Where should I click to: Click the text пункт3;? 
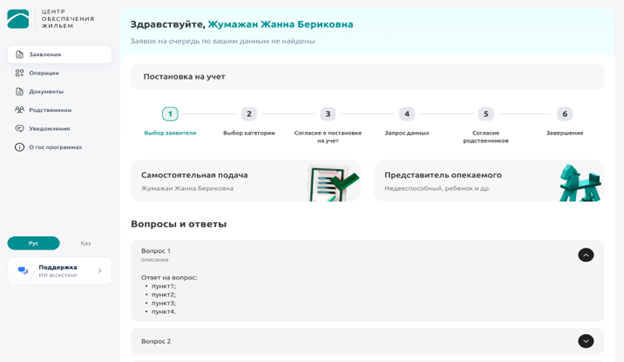pos(164,303)
